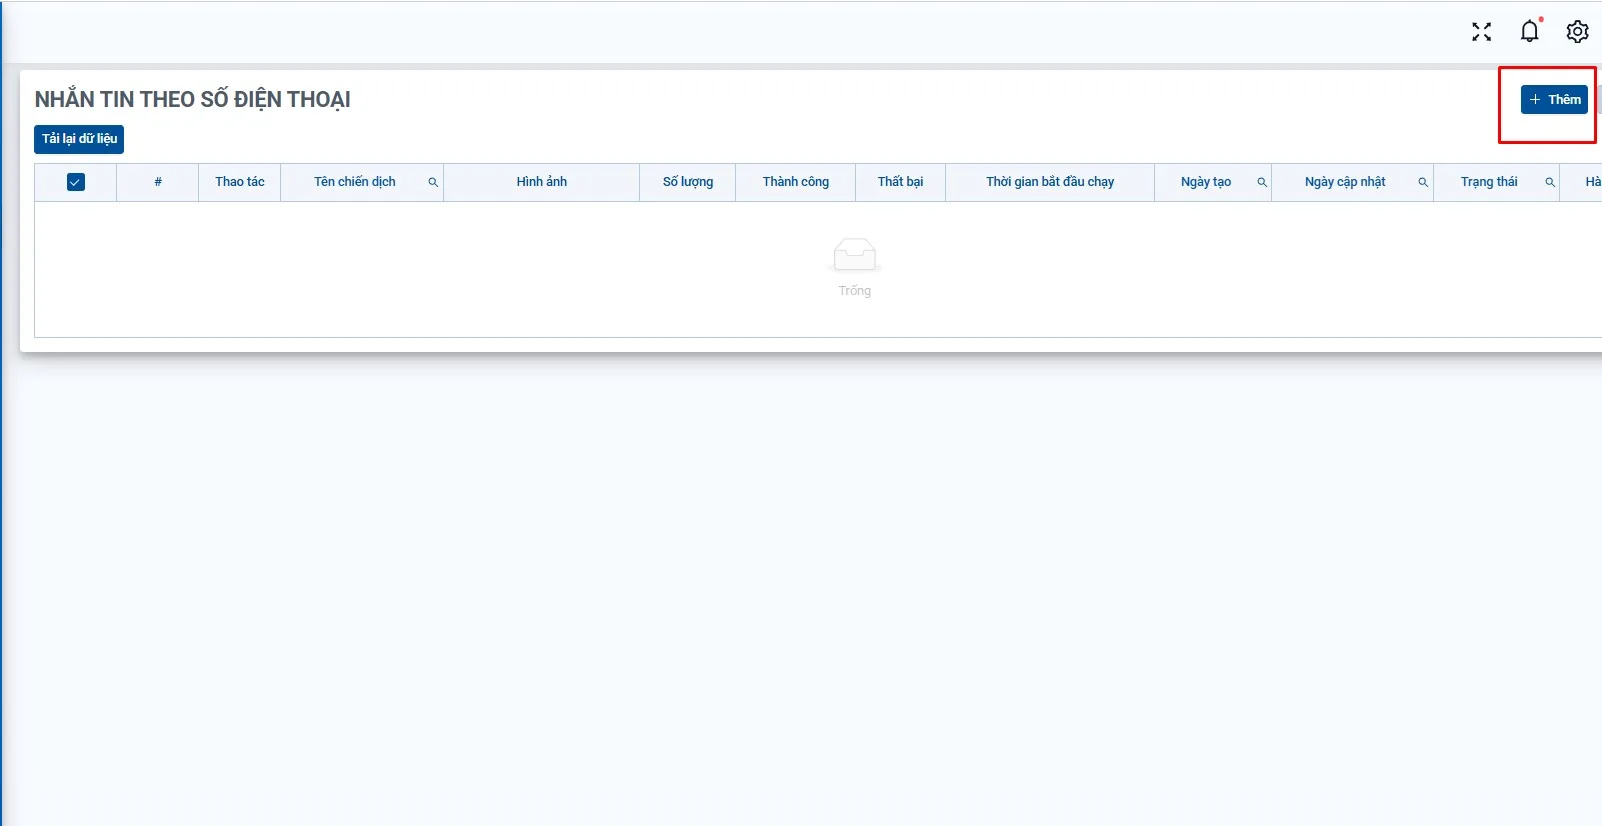Click search icon in Tên chiến dịch column
This screenshot has width=1602, height=826.
pyautogui.click(x=433, y=182)
